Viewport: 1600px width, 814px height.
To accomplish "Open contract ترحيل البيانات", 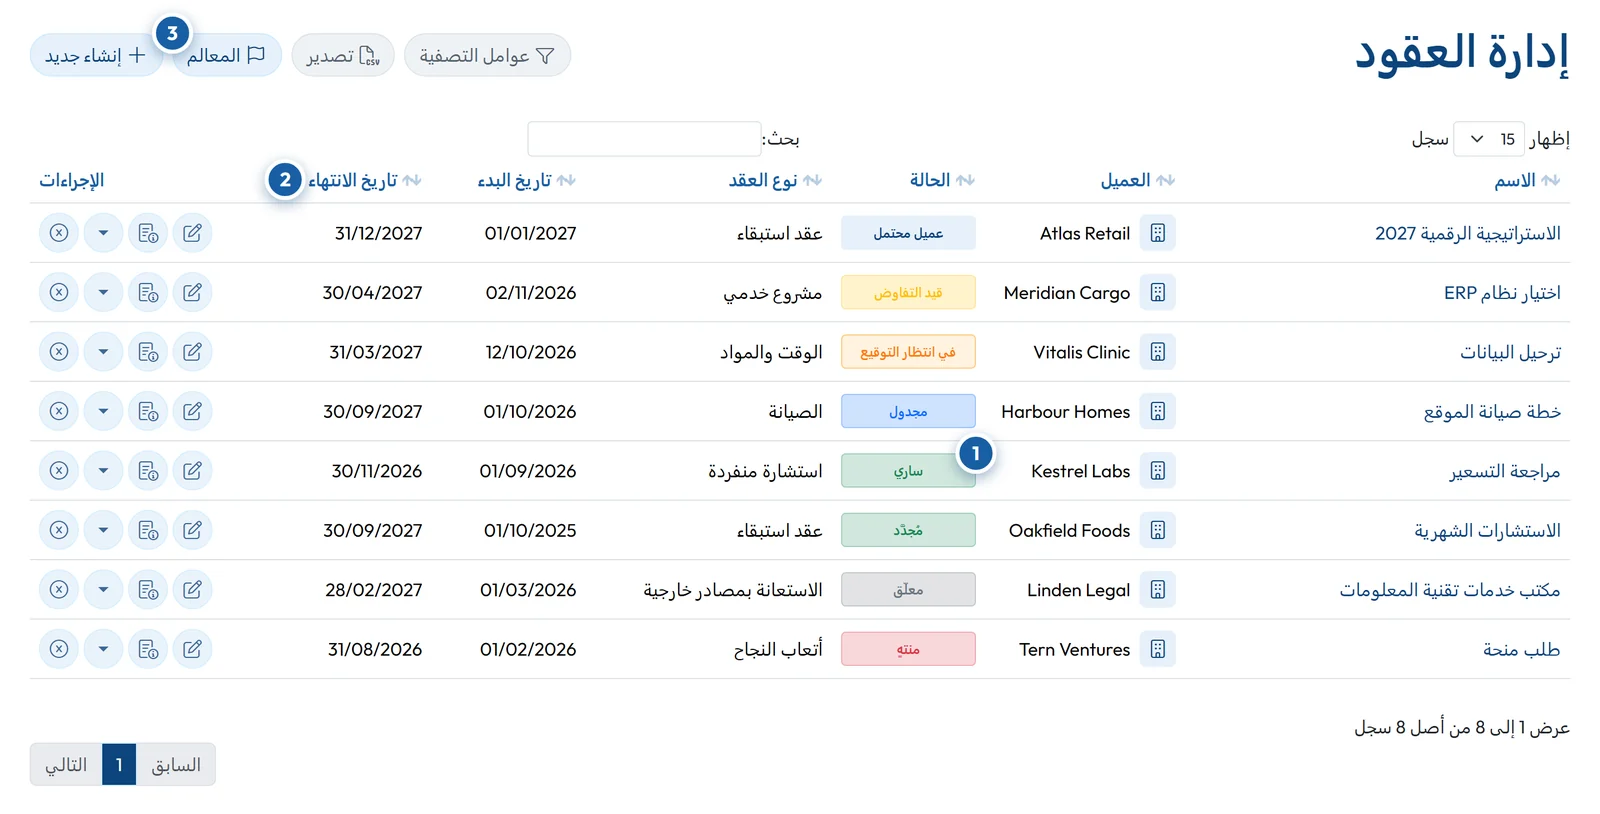I will point(1510,352).
